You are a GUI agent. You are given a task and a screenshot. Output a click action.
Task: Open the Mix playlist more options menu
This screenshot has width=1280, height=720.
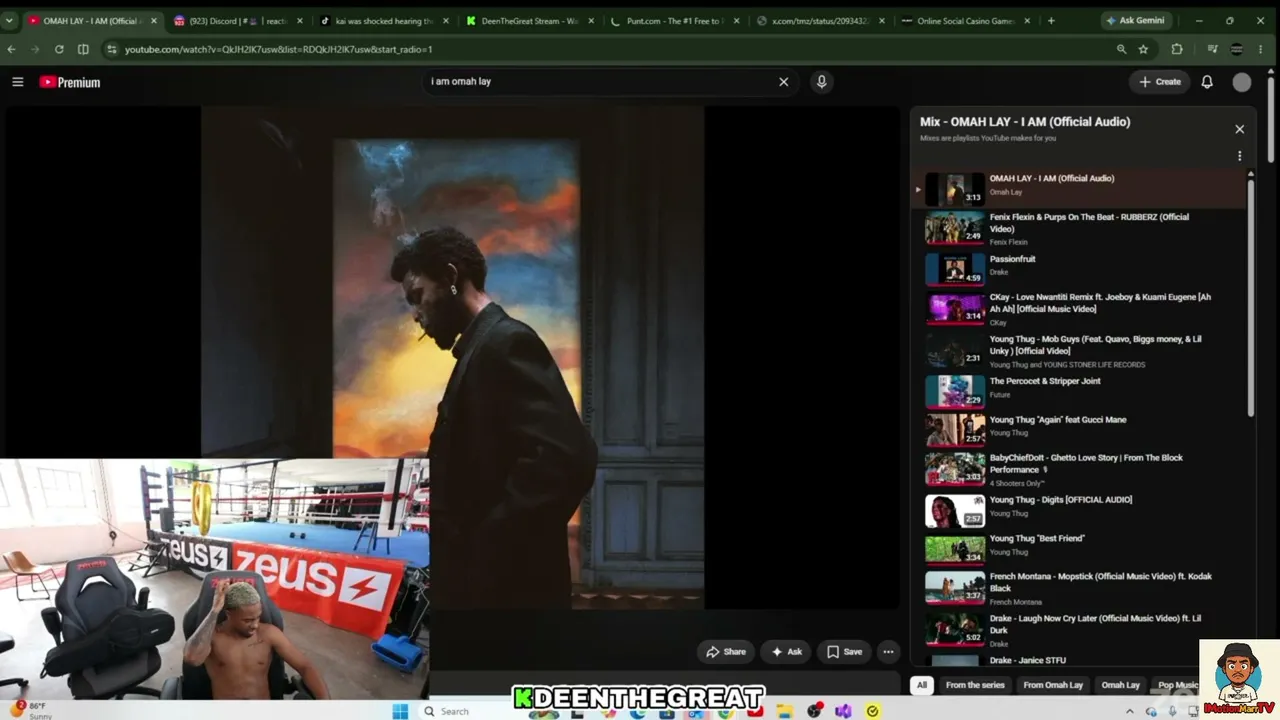(x=1239, y=156)
